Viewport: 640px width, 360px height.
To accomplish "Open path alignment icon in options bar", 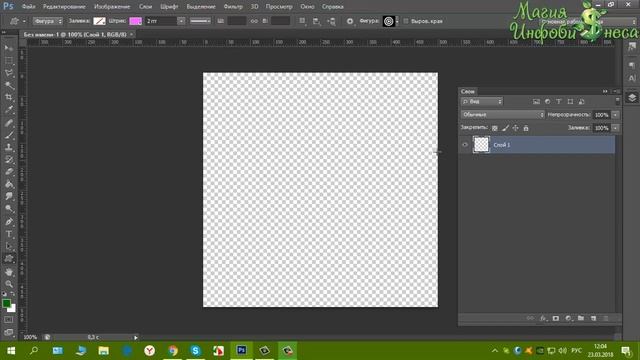I will [316, 21].
